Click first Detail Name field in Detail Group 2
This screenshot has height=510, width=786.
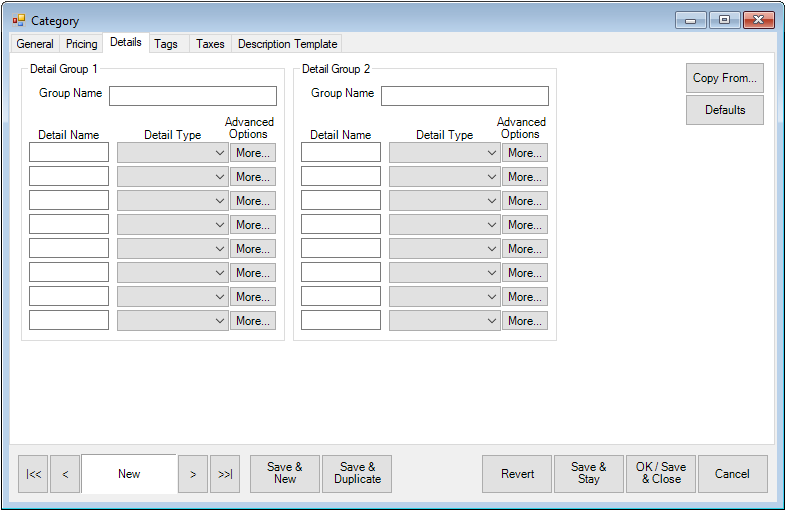coord(341,153)
